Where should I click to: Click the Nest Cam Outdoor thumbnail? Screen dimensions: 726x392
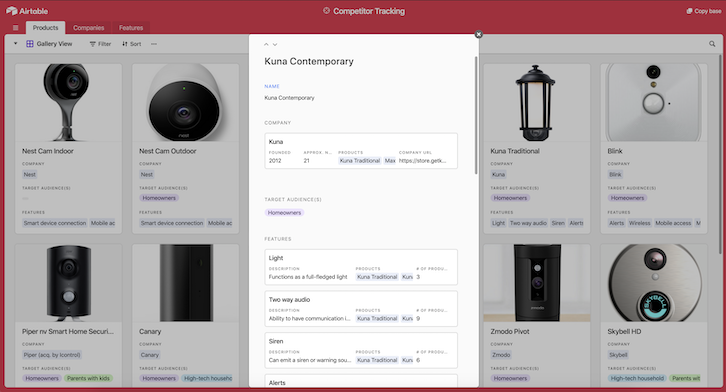(186, 102)
